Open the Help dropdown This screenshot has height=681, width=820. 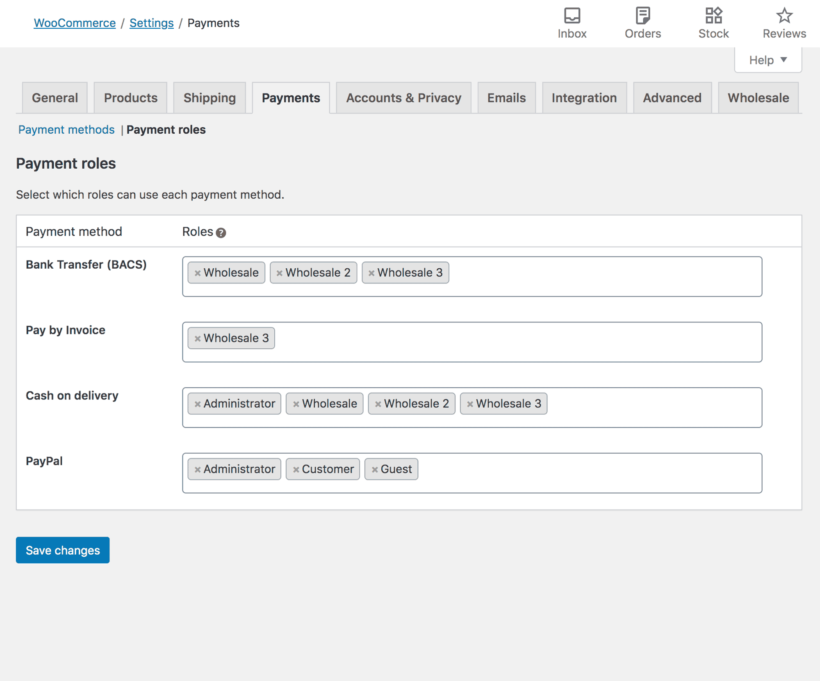click(x=767, y=60)
